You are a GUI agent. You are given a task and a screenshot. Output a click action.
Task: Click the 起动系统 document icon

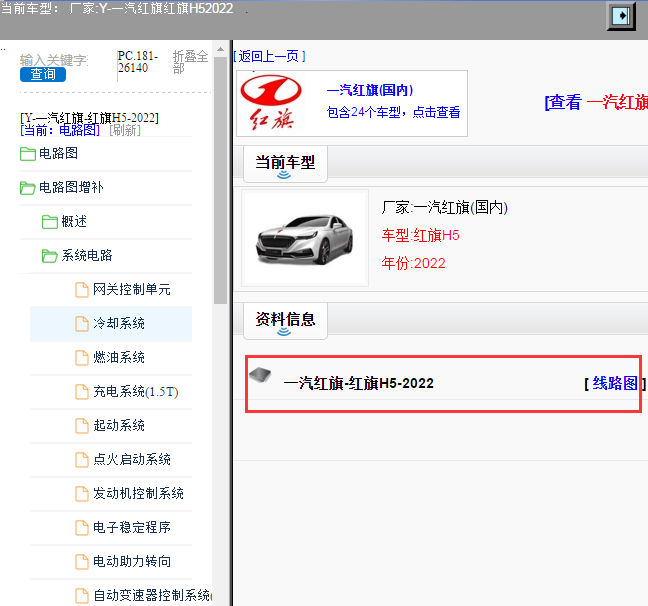[x=82, y=425]
